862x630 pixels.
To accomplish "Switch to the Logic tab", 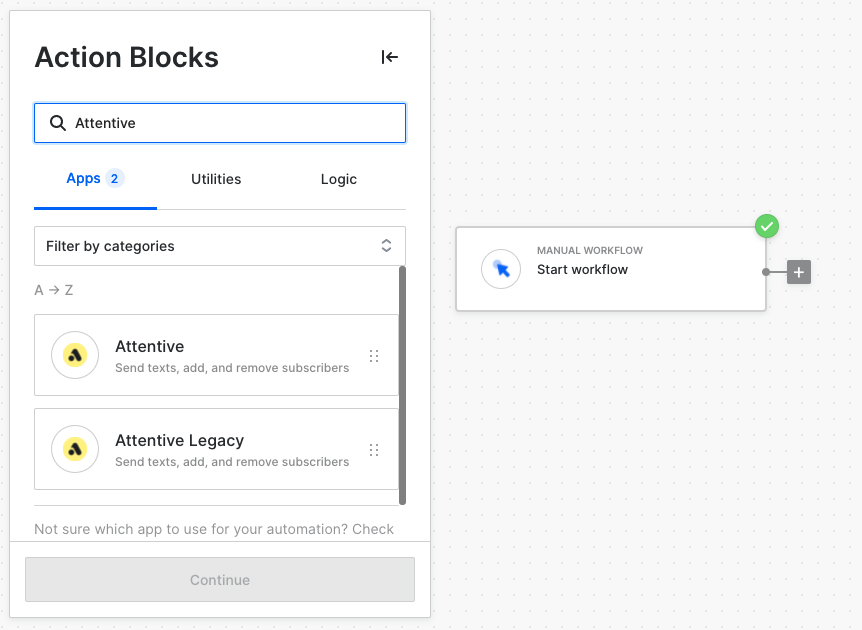I will (x=339, y=179).
